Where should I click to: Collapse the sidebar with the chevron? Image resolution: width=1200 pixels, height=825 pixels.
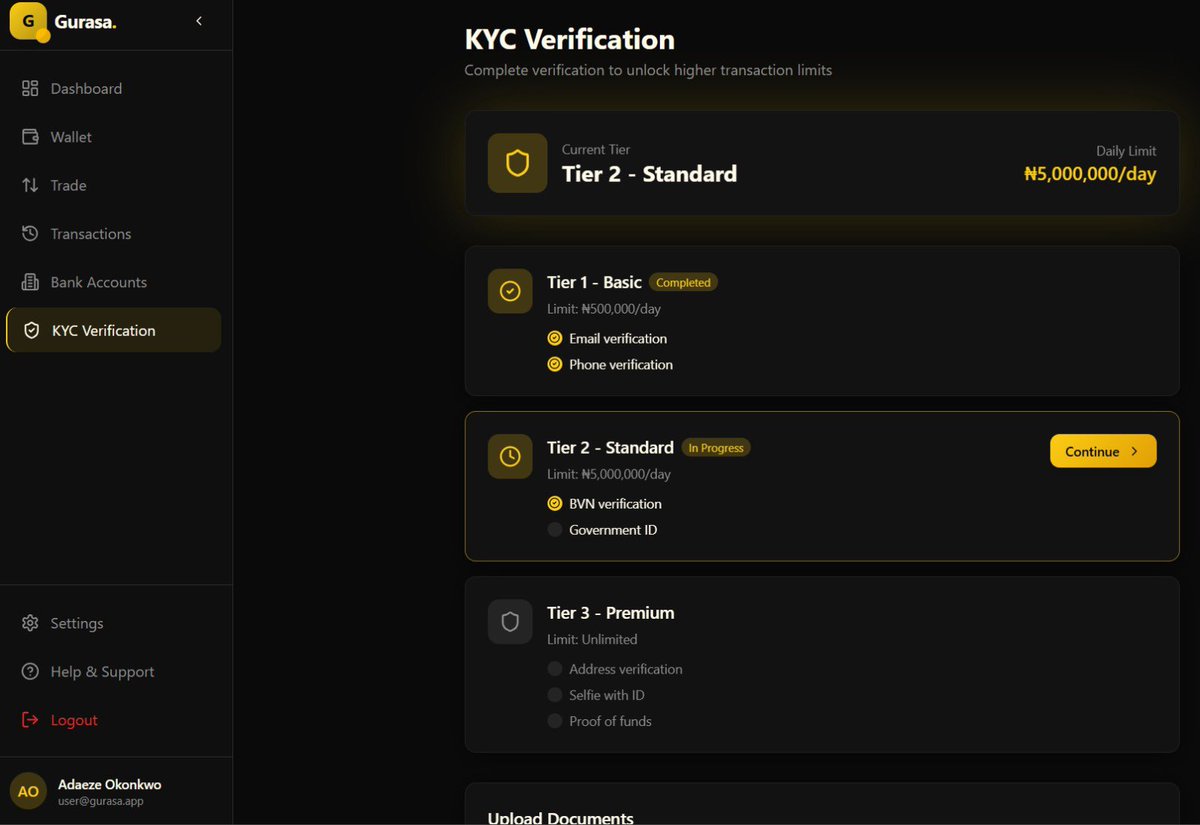pos(199,21)
